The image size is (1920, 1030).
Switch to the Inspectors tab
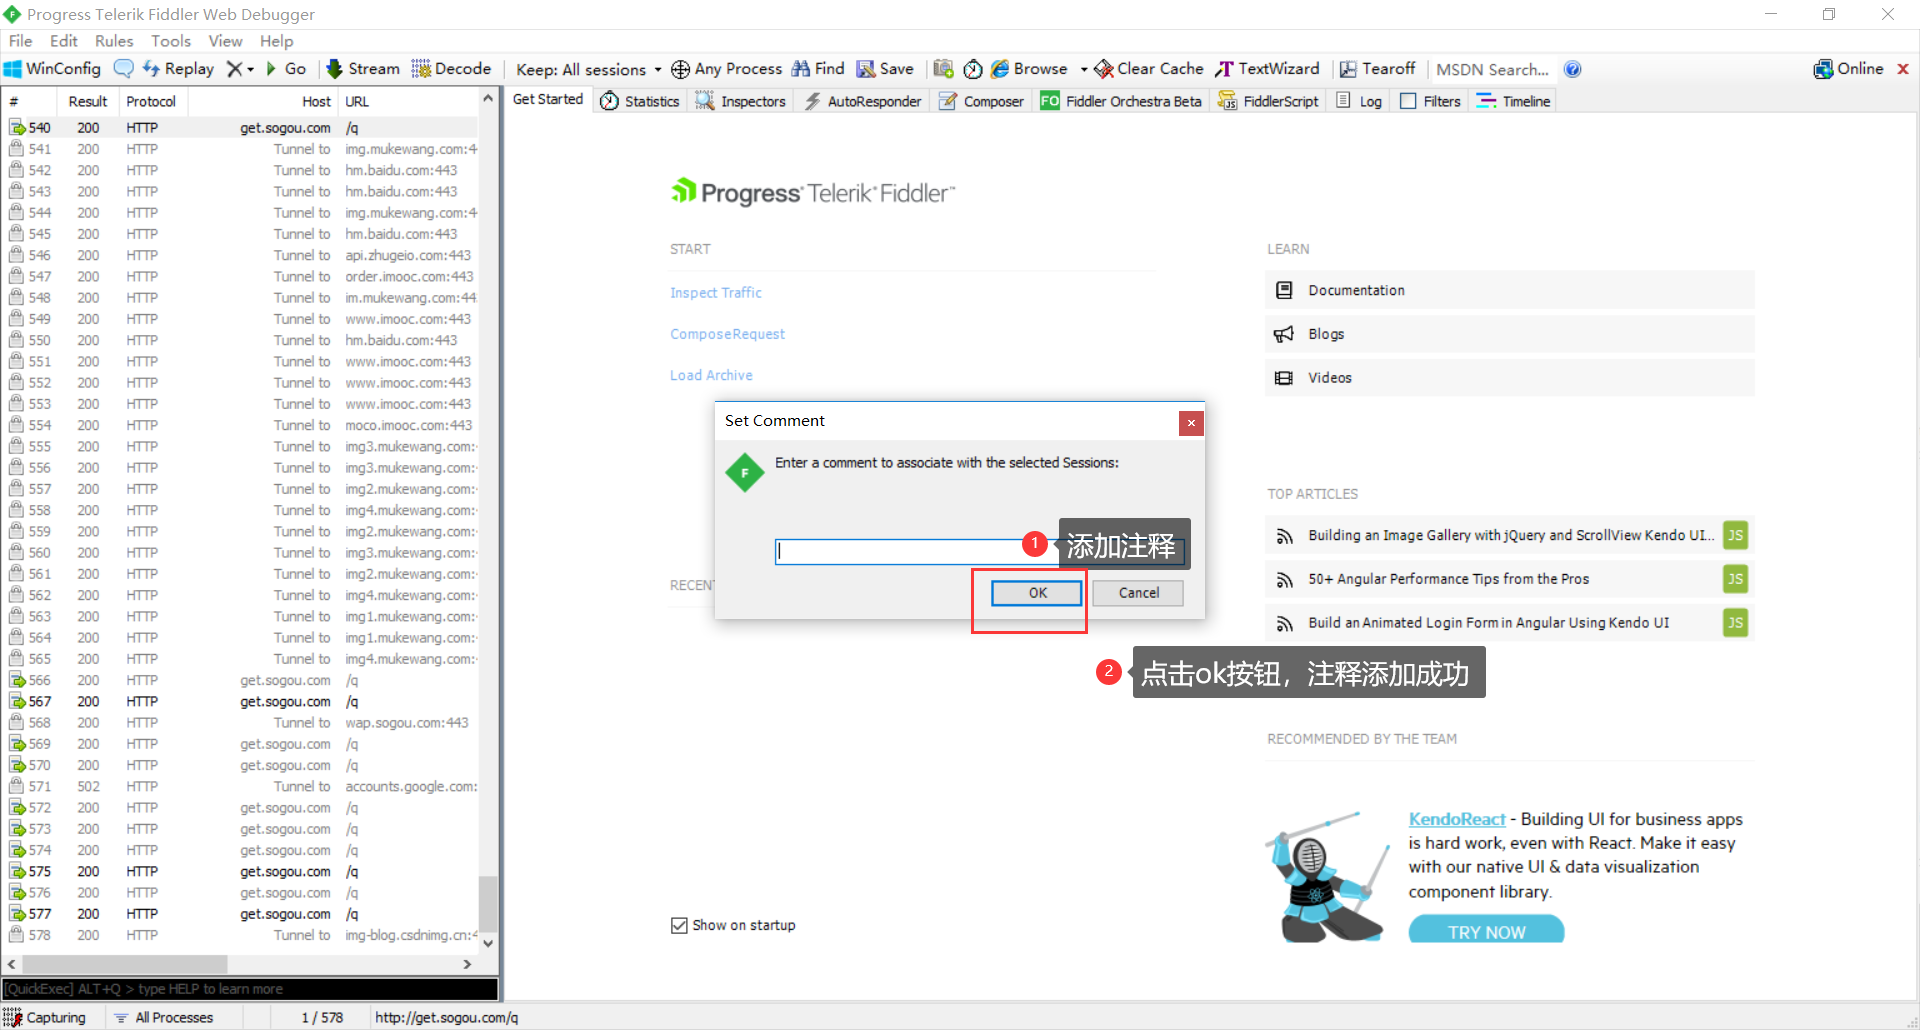741,101
